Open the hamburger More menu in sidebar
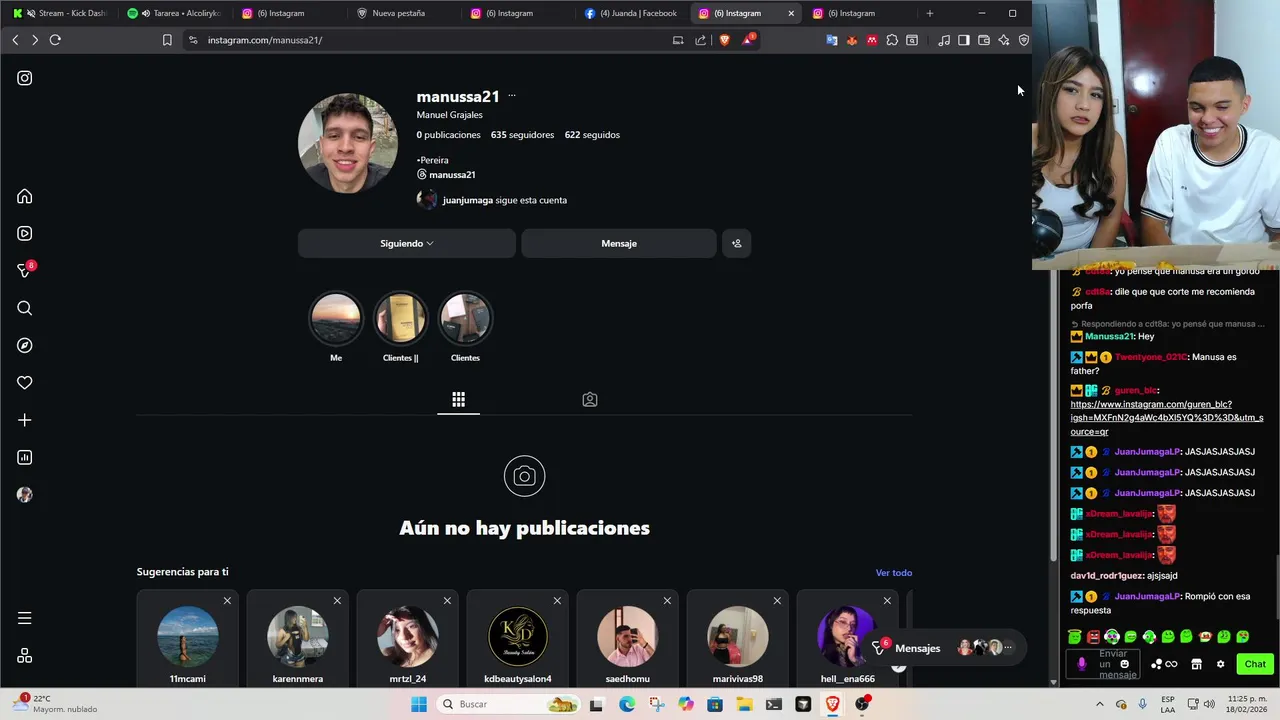This screenshot has width=1280, height=720. click(x=25, y=618)
